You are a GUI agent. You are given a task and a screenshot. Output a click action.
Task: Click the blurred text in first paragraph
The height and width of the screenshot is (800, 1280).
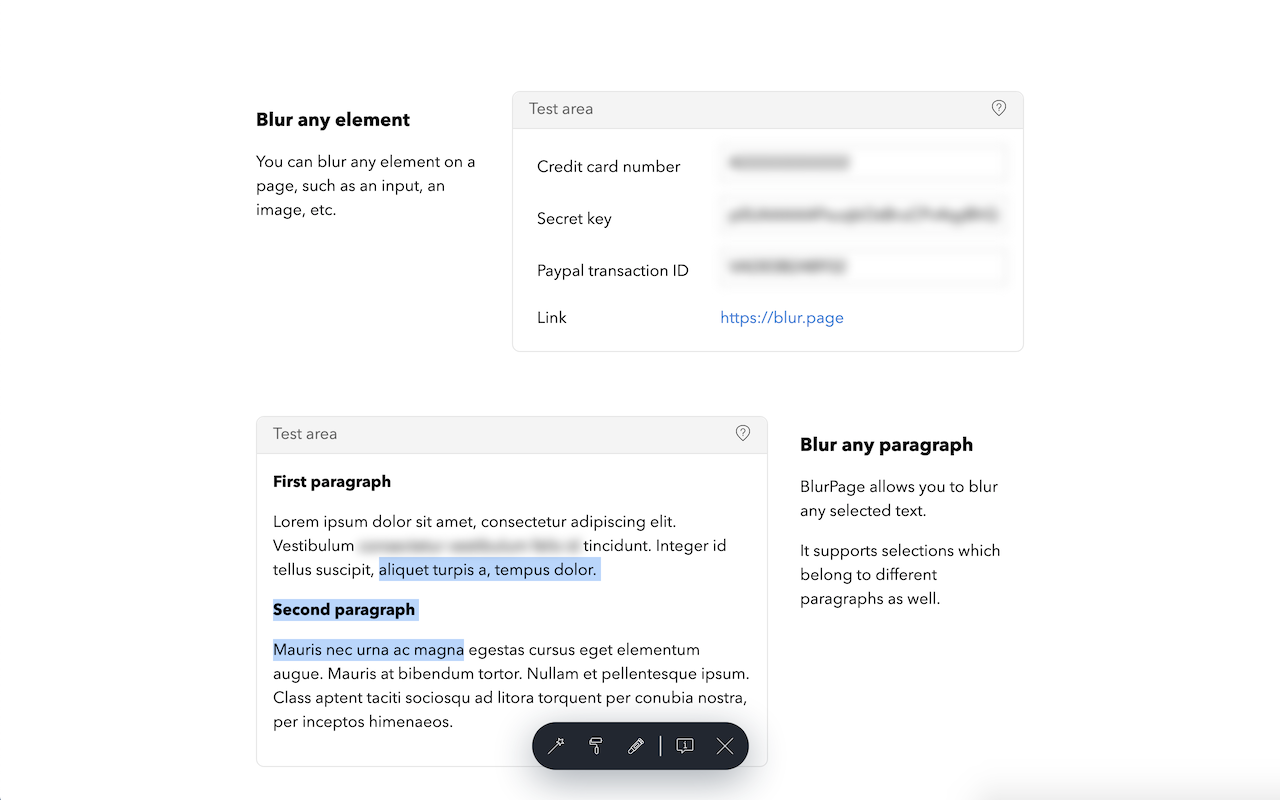coord(469,546)
